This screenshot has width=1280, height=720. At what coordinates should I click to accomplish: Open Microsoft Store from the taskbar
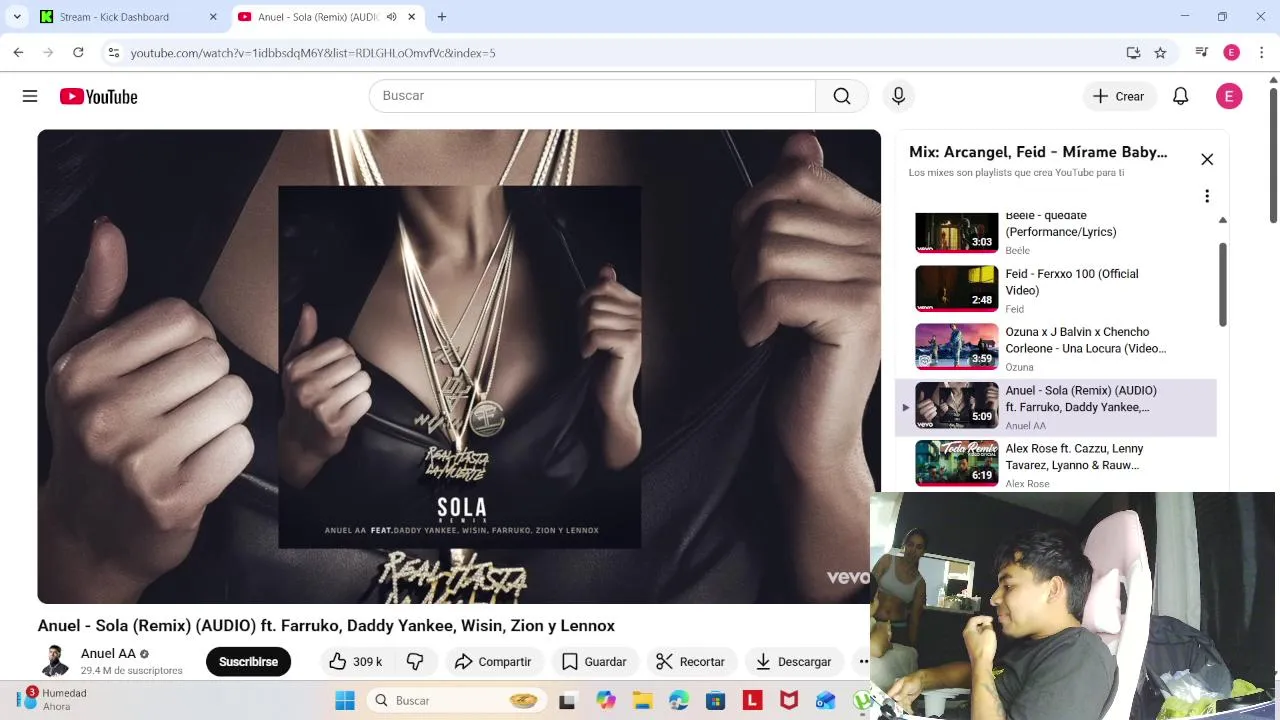(715, 701)
